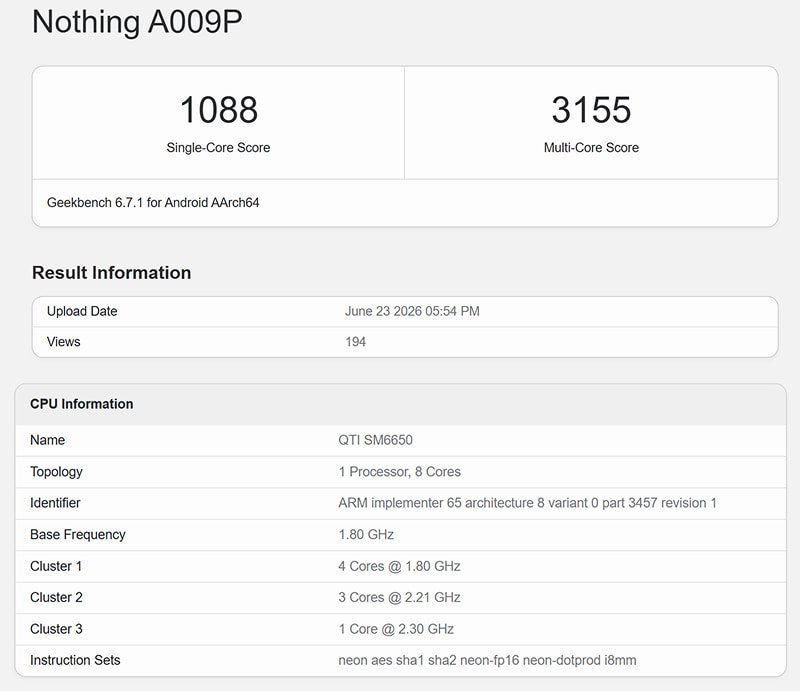The height and width of the screenshot is (691, 800).
Task: Select the views count 194
Action: [x=356, y=342]
